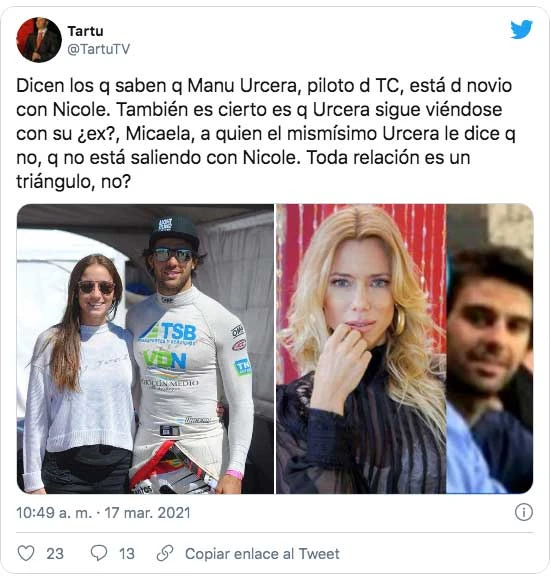Click the blue Twitter bird logo
Image resolution: width=551 pixels, height=580 pixels.
[x=521, y=30]
